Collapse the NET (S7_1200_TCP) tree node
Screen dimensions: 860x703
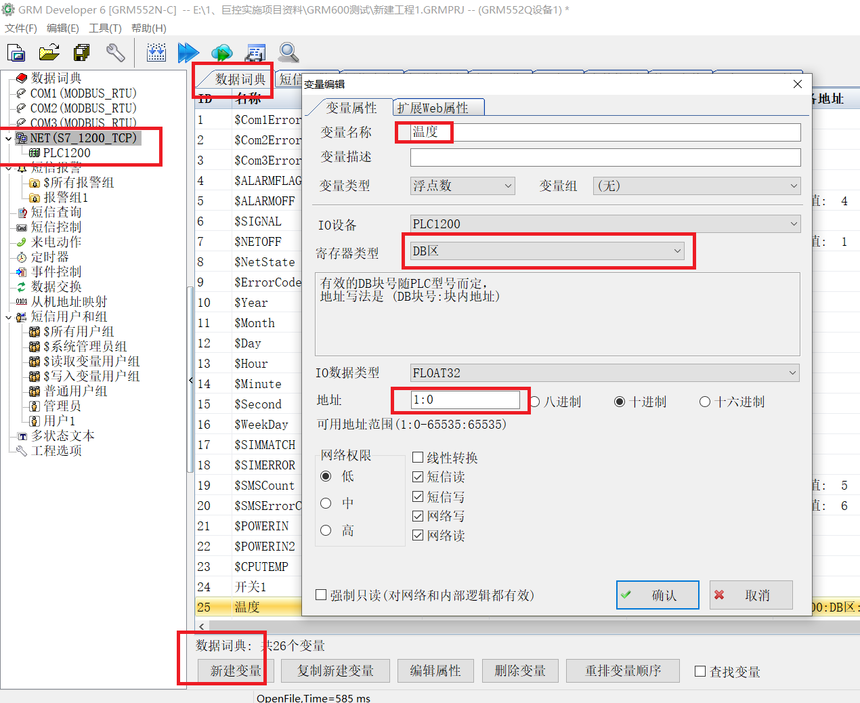pyautogui.click(x=8, y=138)
